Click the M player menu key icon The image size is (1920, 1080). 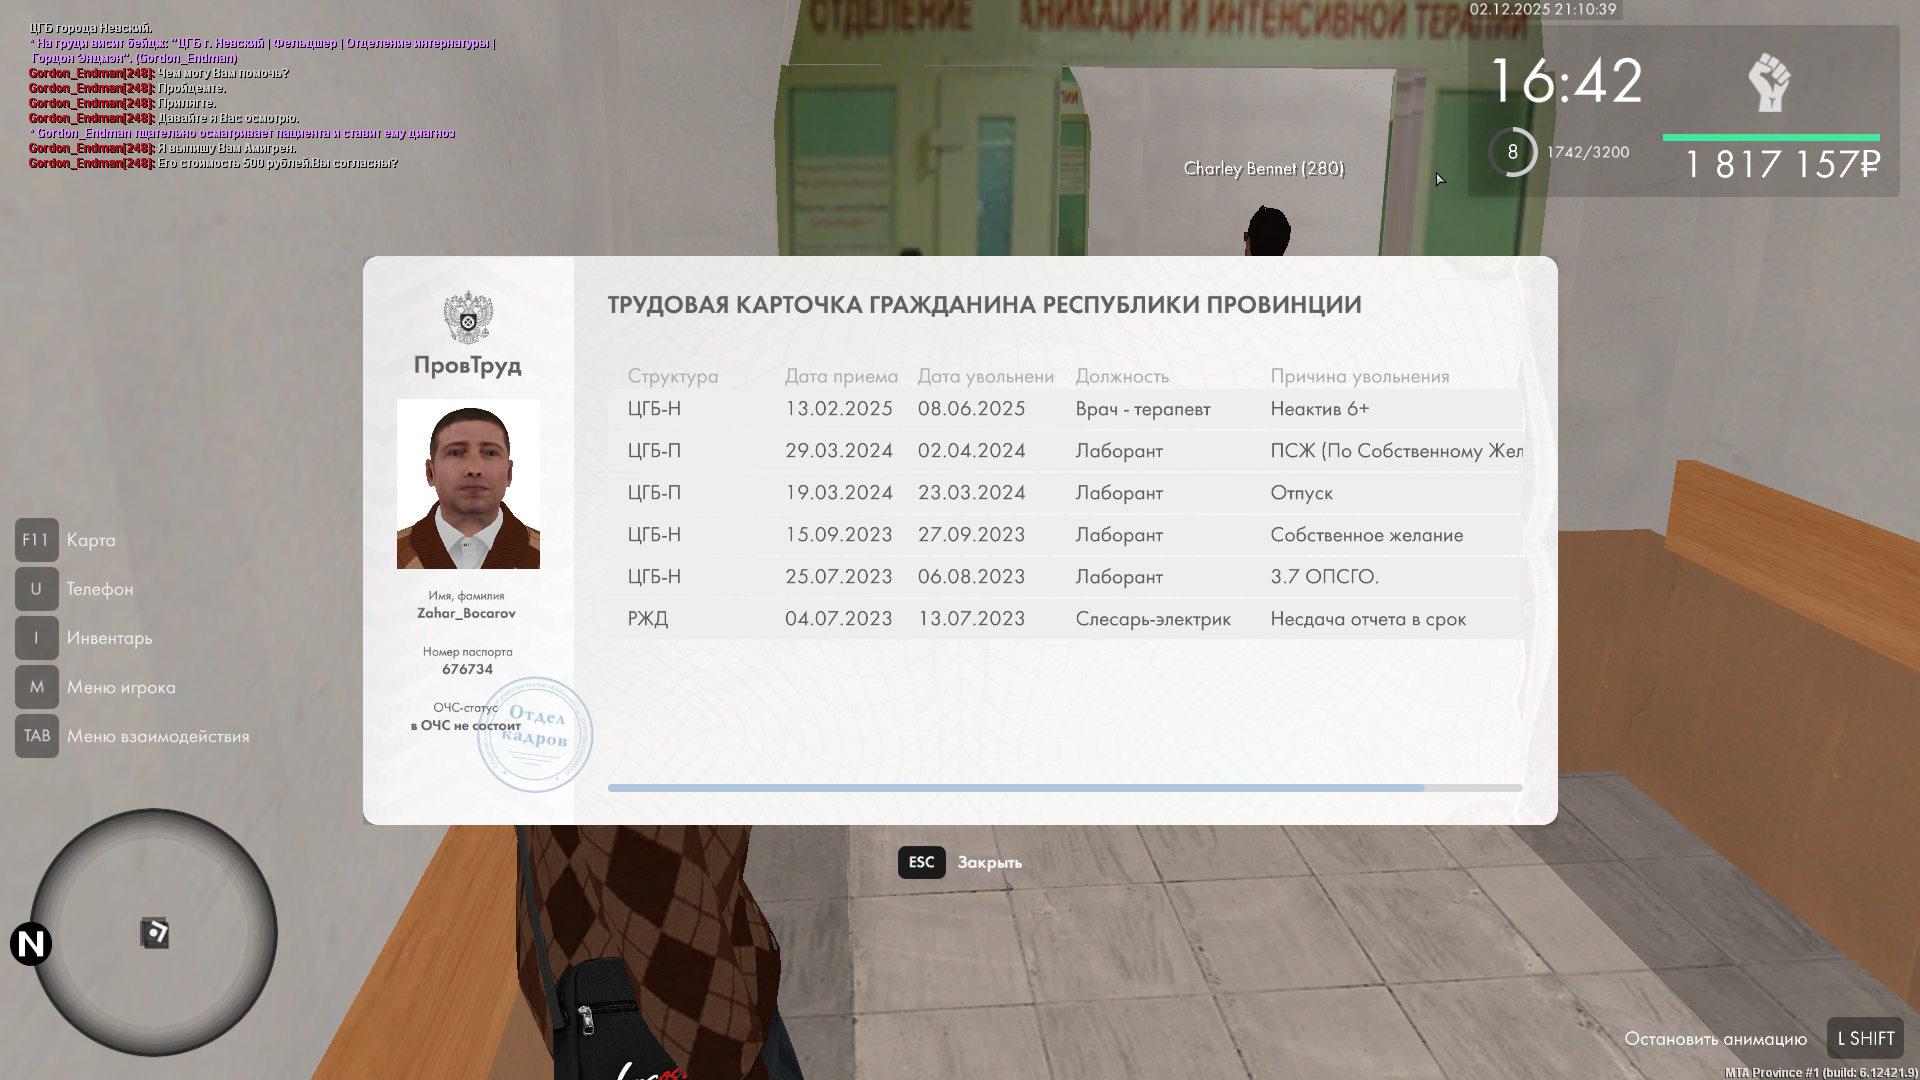click(x=36, y=687)
